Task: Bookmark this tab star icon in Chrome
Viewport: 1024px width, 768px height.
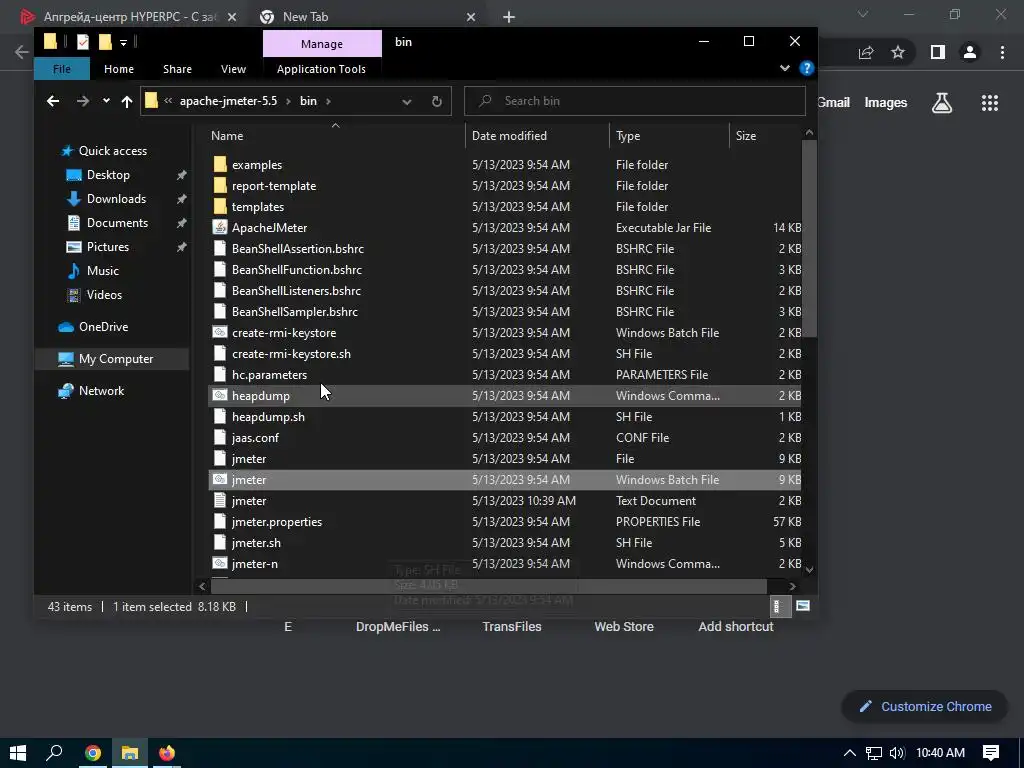Action: point(898,52)
